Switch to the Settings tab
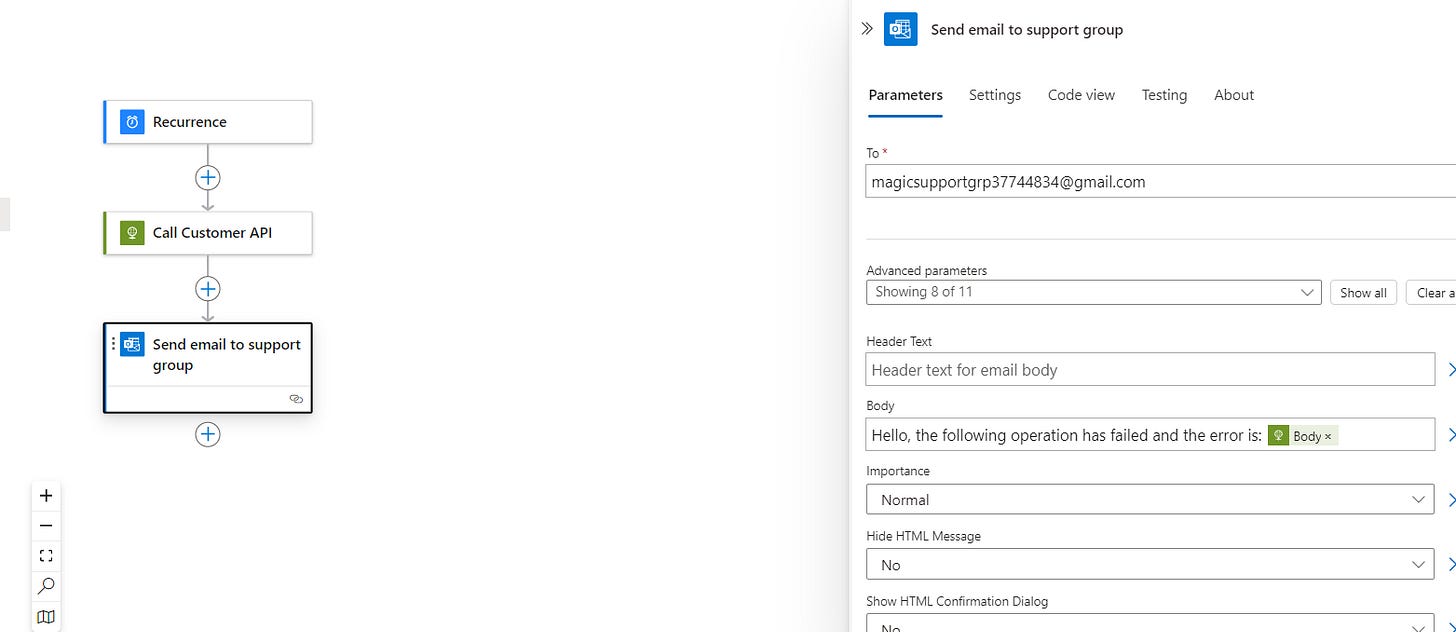The image size is (1456, 632). (x=994, y=94)
